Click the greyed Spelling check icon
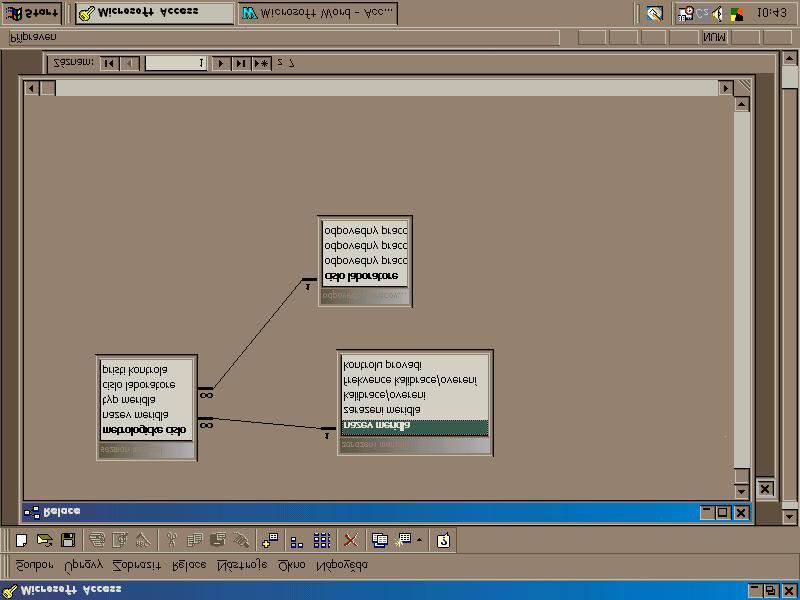The height and width of the screenshot is (600, 800). pos(143,540)
